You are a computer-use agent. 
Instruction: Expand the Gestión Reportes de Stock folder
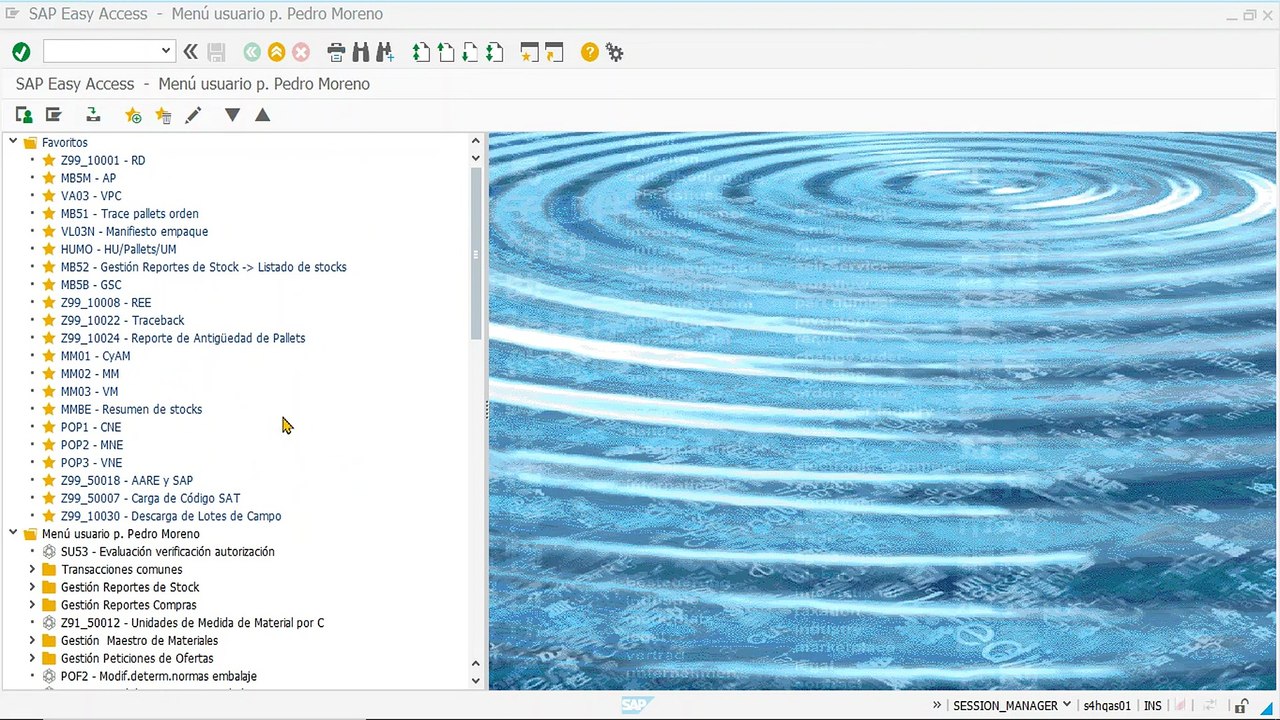32,587
